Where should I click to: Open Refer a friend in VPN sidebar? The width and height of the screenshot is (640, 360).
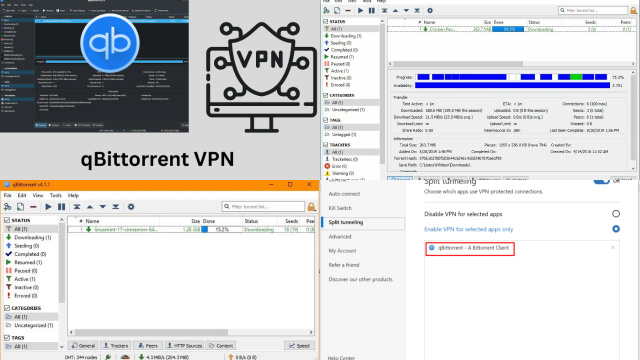344,265
